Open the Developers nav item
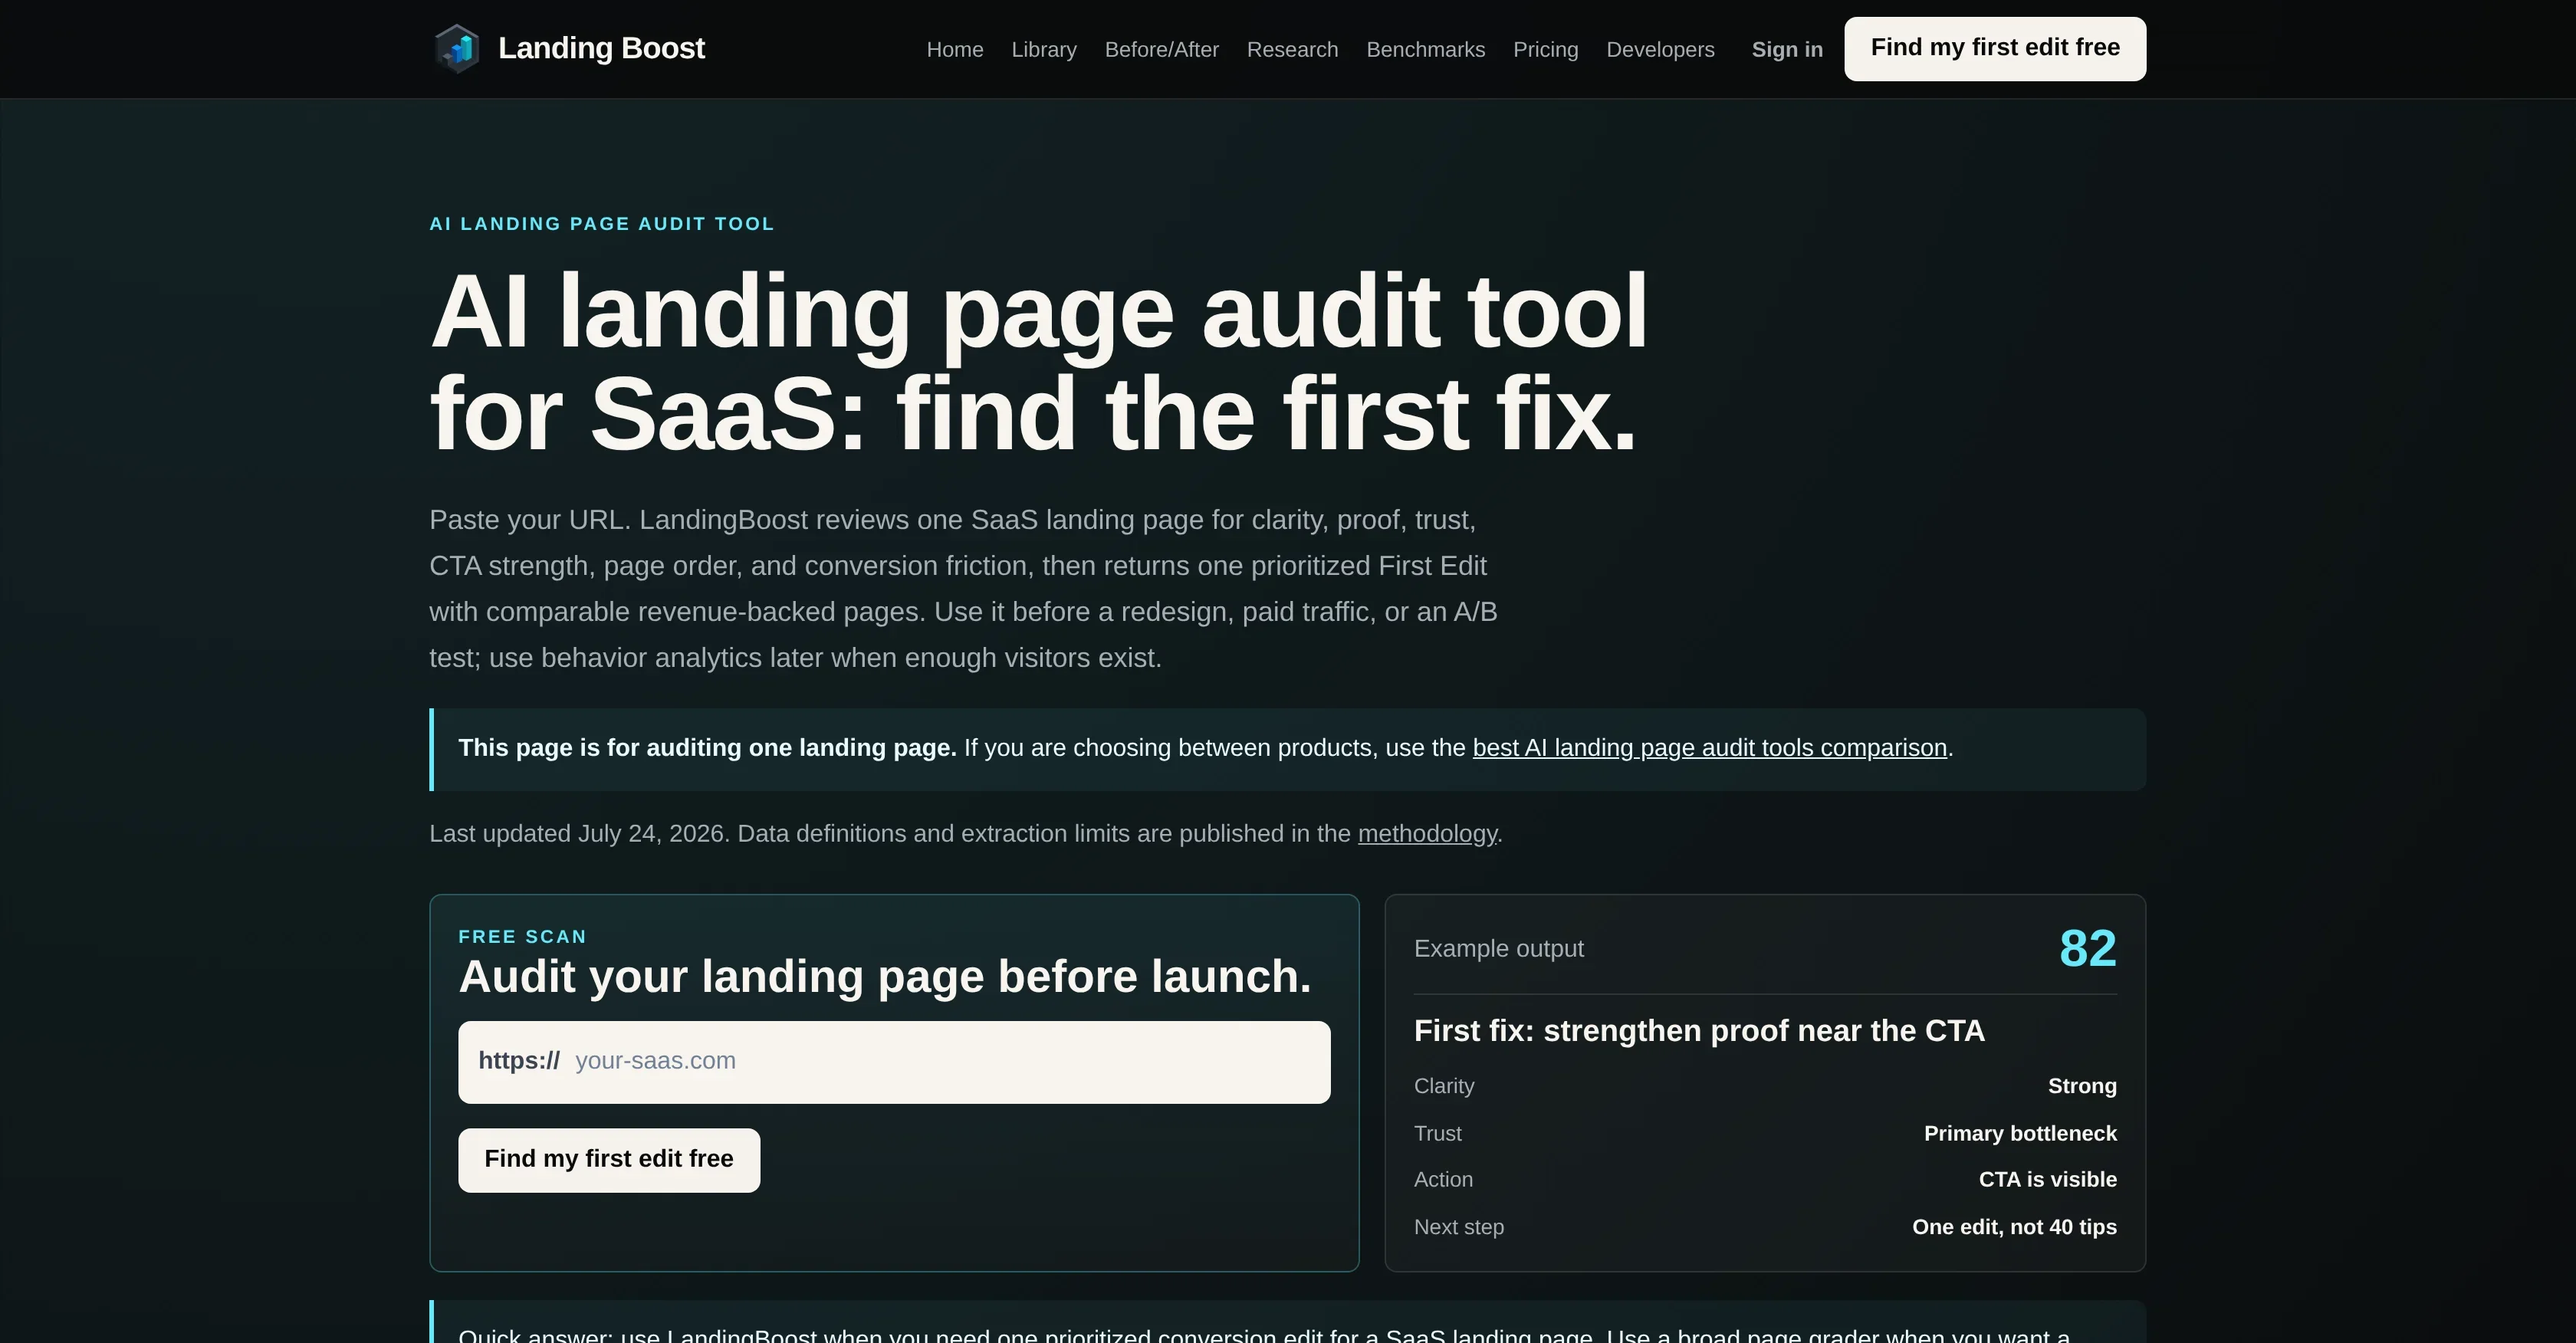This screenshot has width=2576, height=1343. click(1660, 49)
